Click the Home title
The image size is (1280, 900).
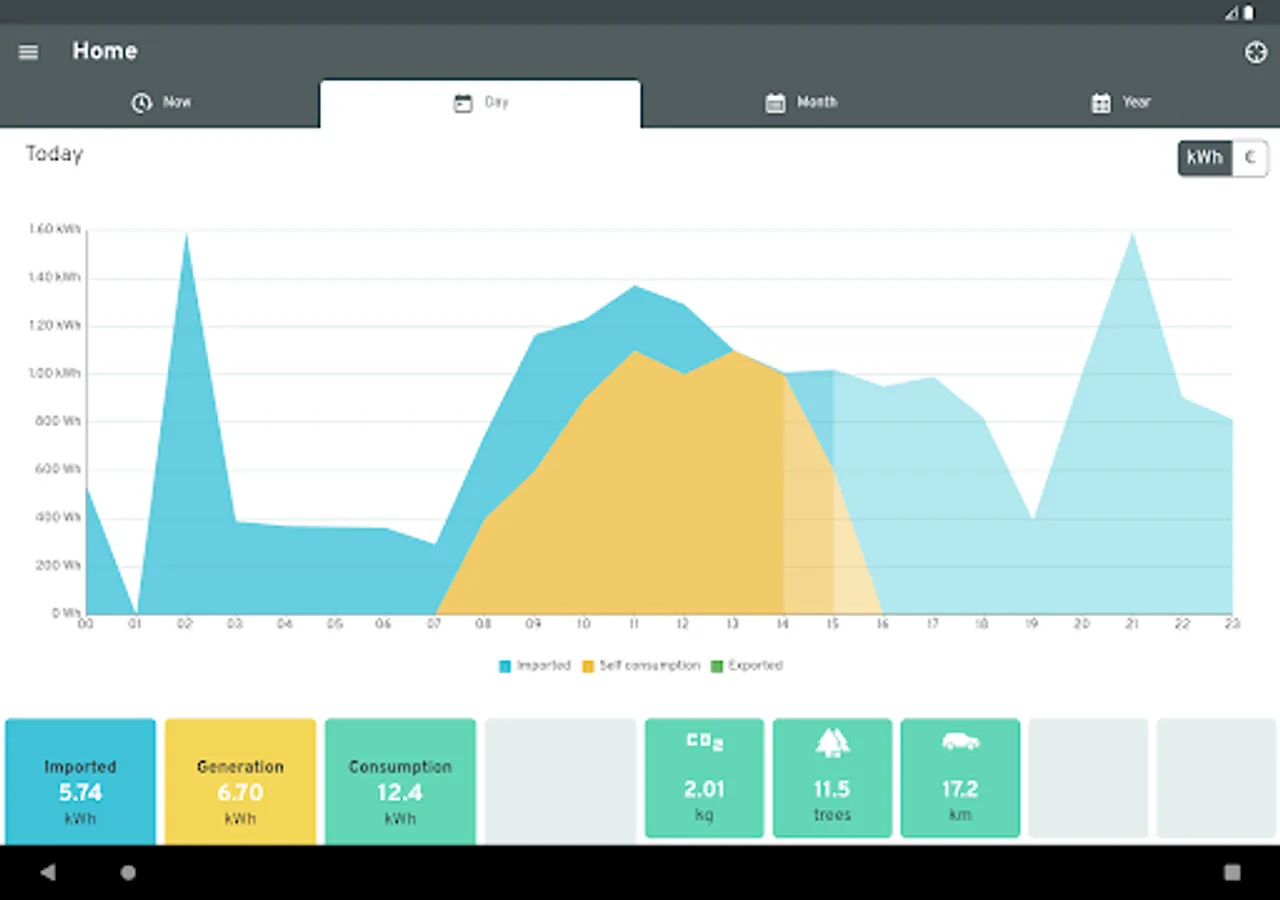105,51
